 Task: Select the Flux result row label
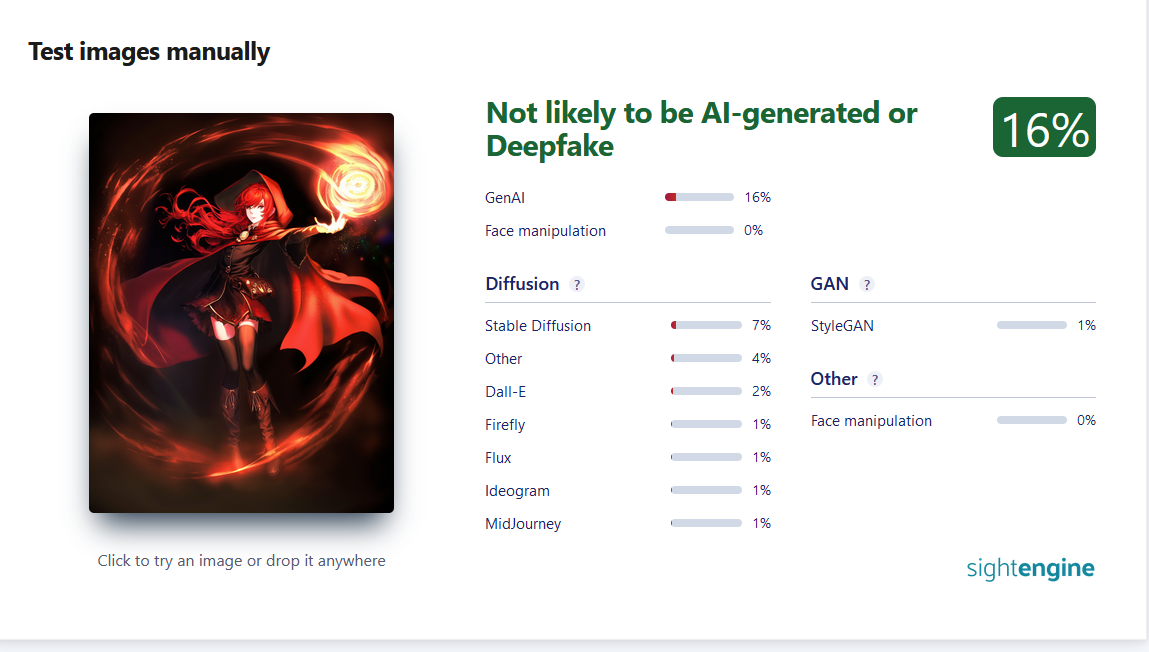(498, 458)
